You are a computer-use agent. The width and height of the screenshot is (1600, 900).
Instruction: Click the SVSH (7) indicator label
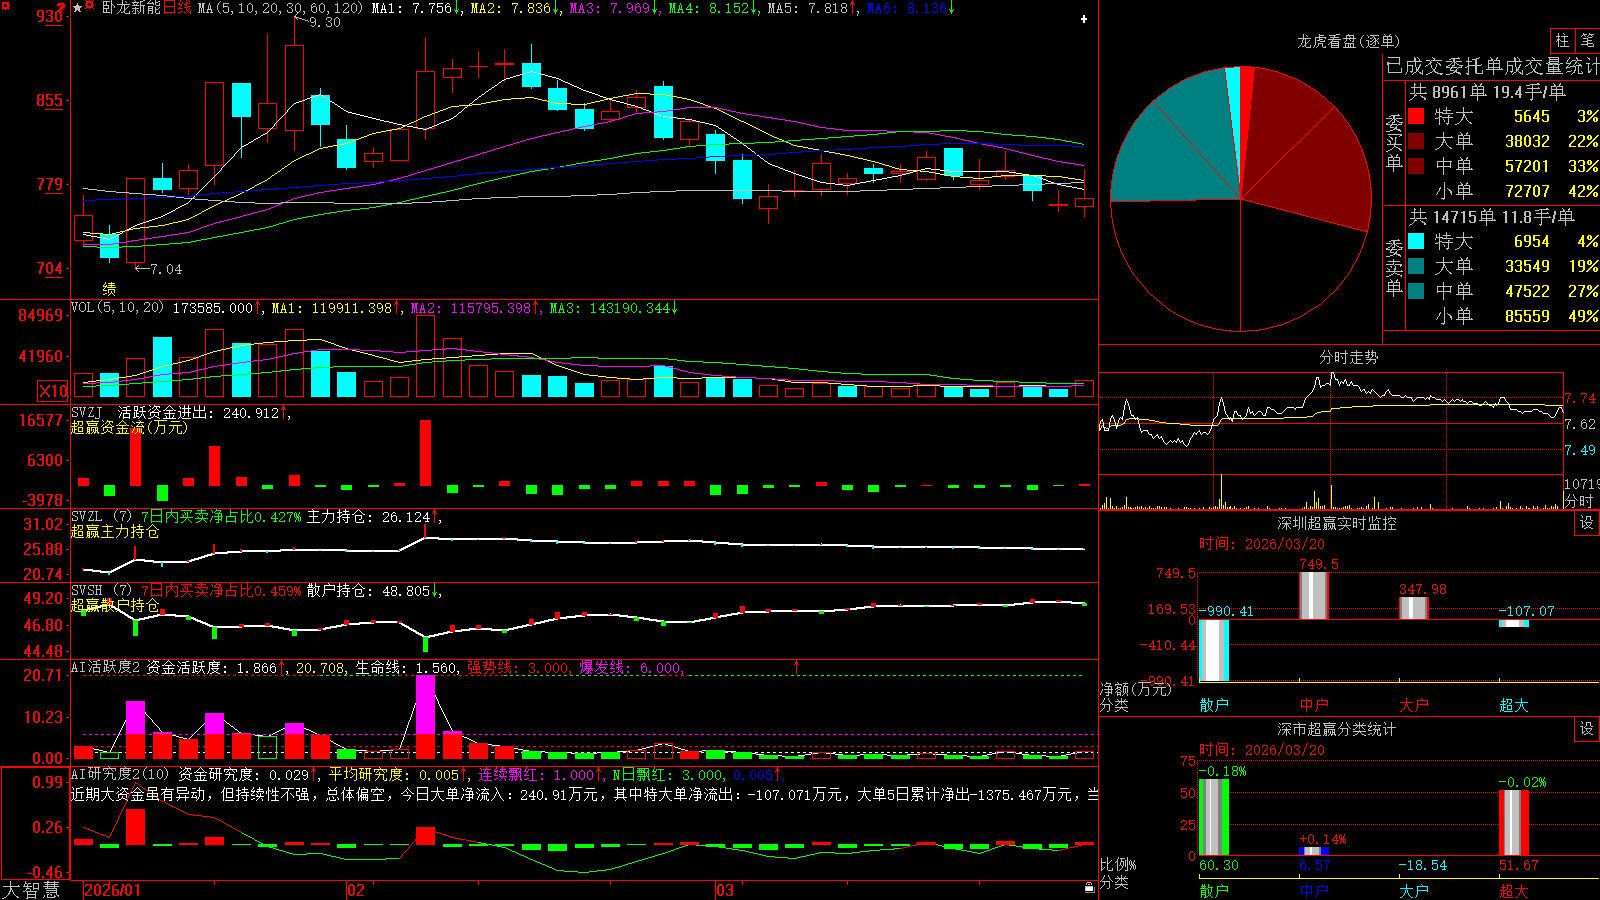click(101, 590)
